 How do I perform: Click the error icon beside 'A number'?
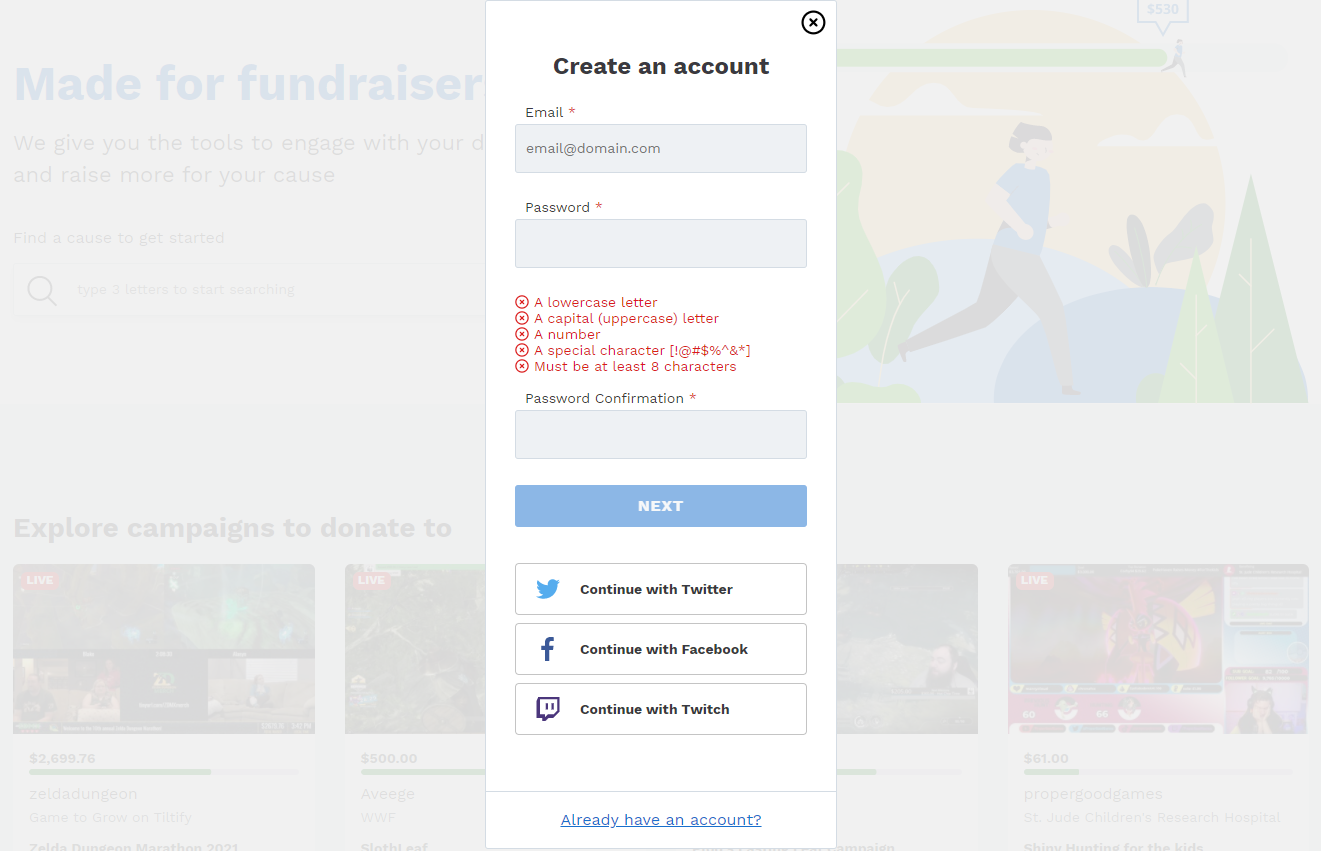click(522, 334)
